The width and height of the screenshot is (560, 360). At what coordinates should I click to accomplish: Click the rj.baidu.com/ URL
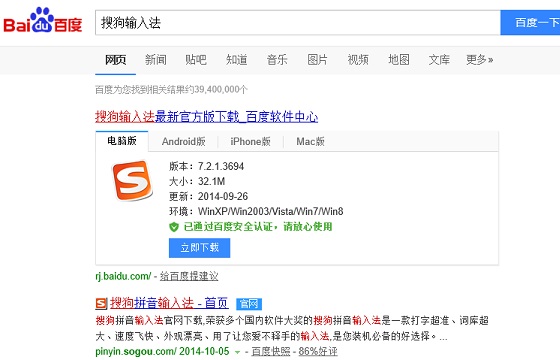coord(123,276)
